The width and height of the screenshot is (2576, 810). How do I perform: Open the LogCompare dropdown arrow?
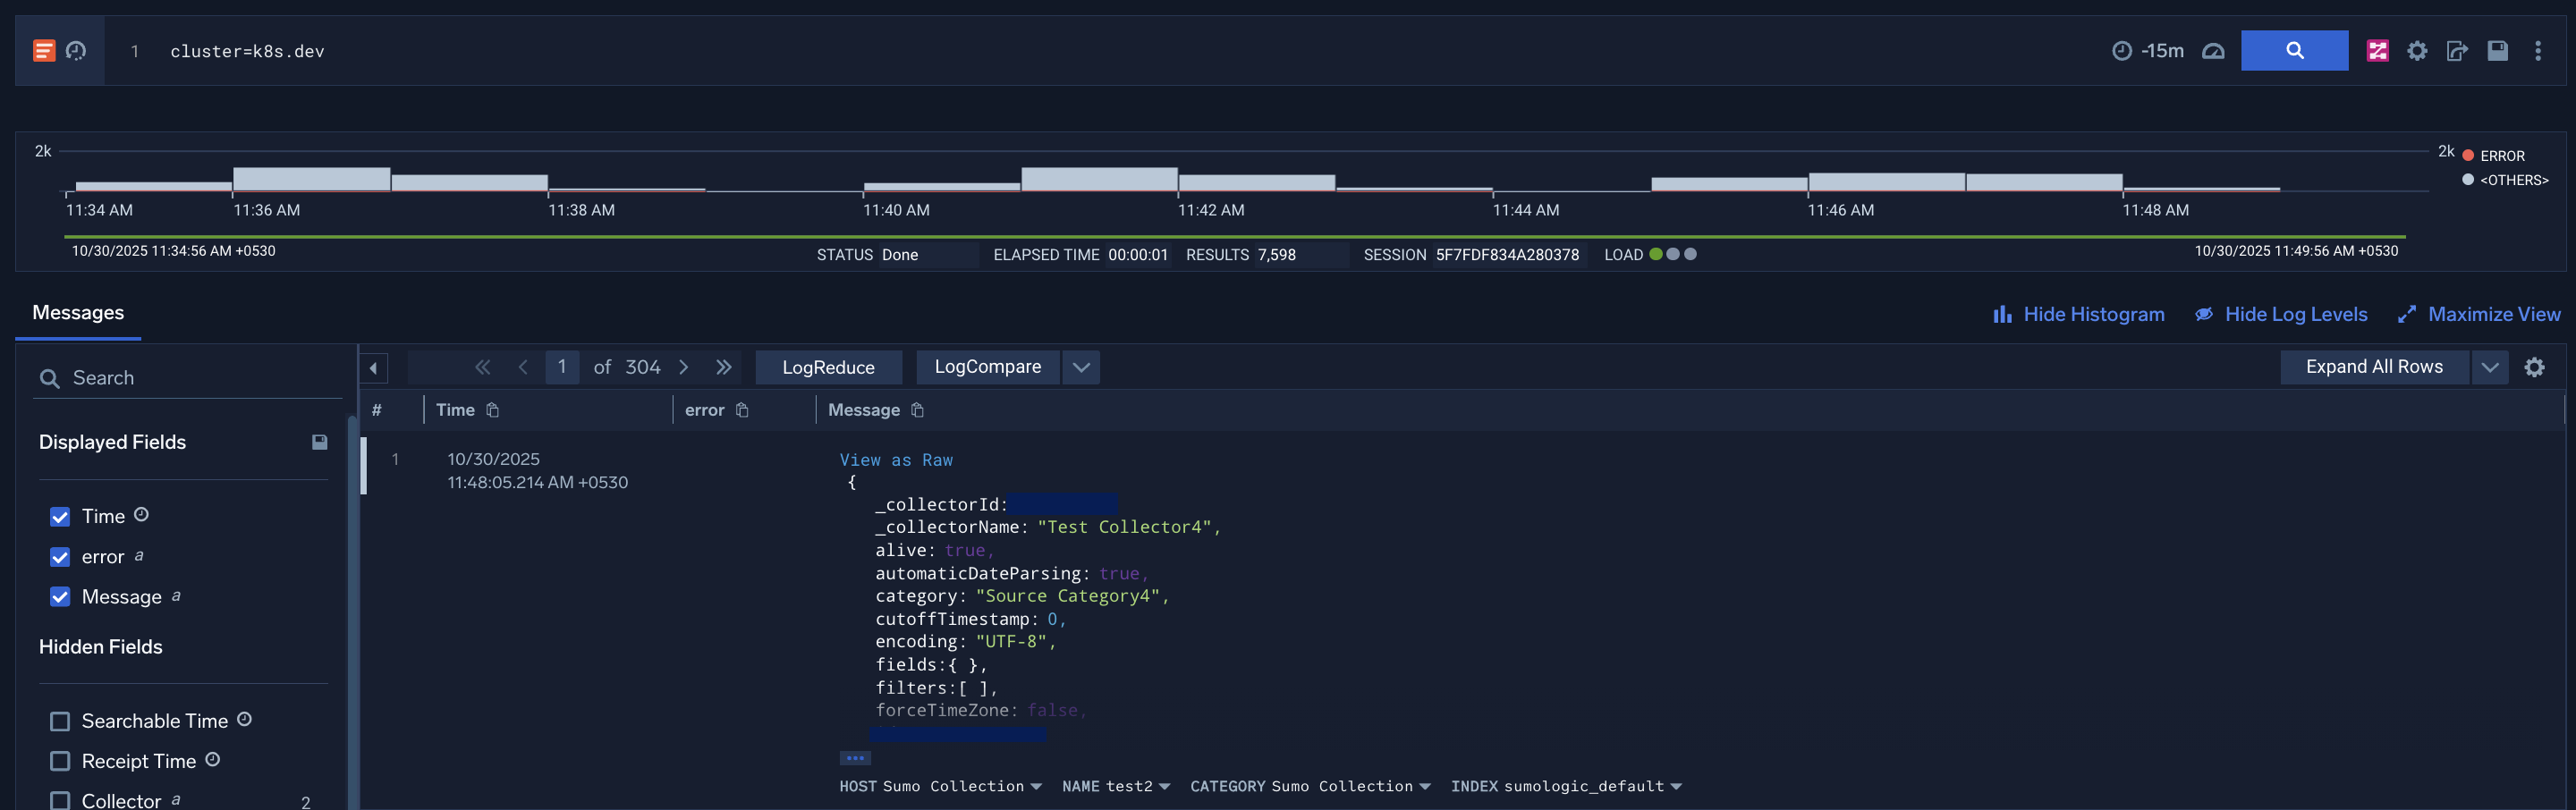(1081, 367)
